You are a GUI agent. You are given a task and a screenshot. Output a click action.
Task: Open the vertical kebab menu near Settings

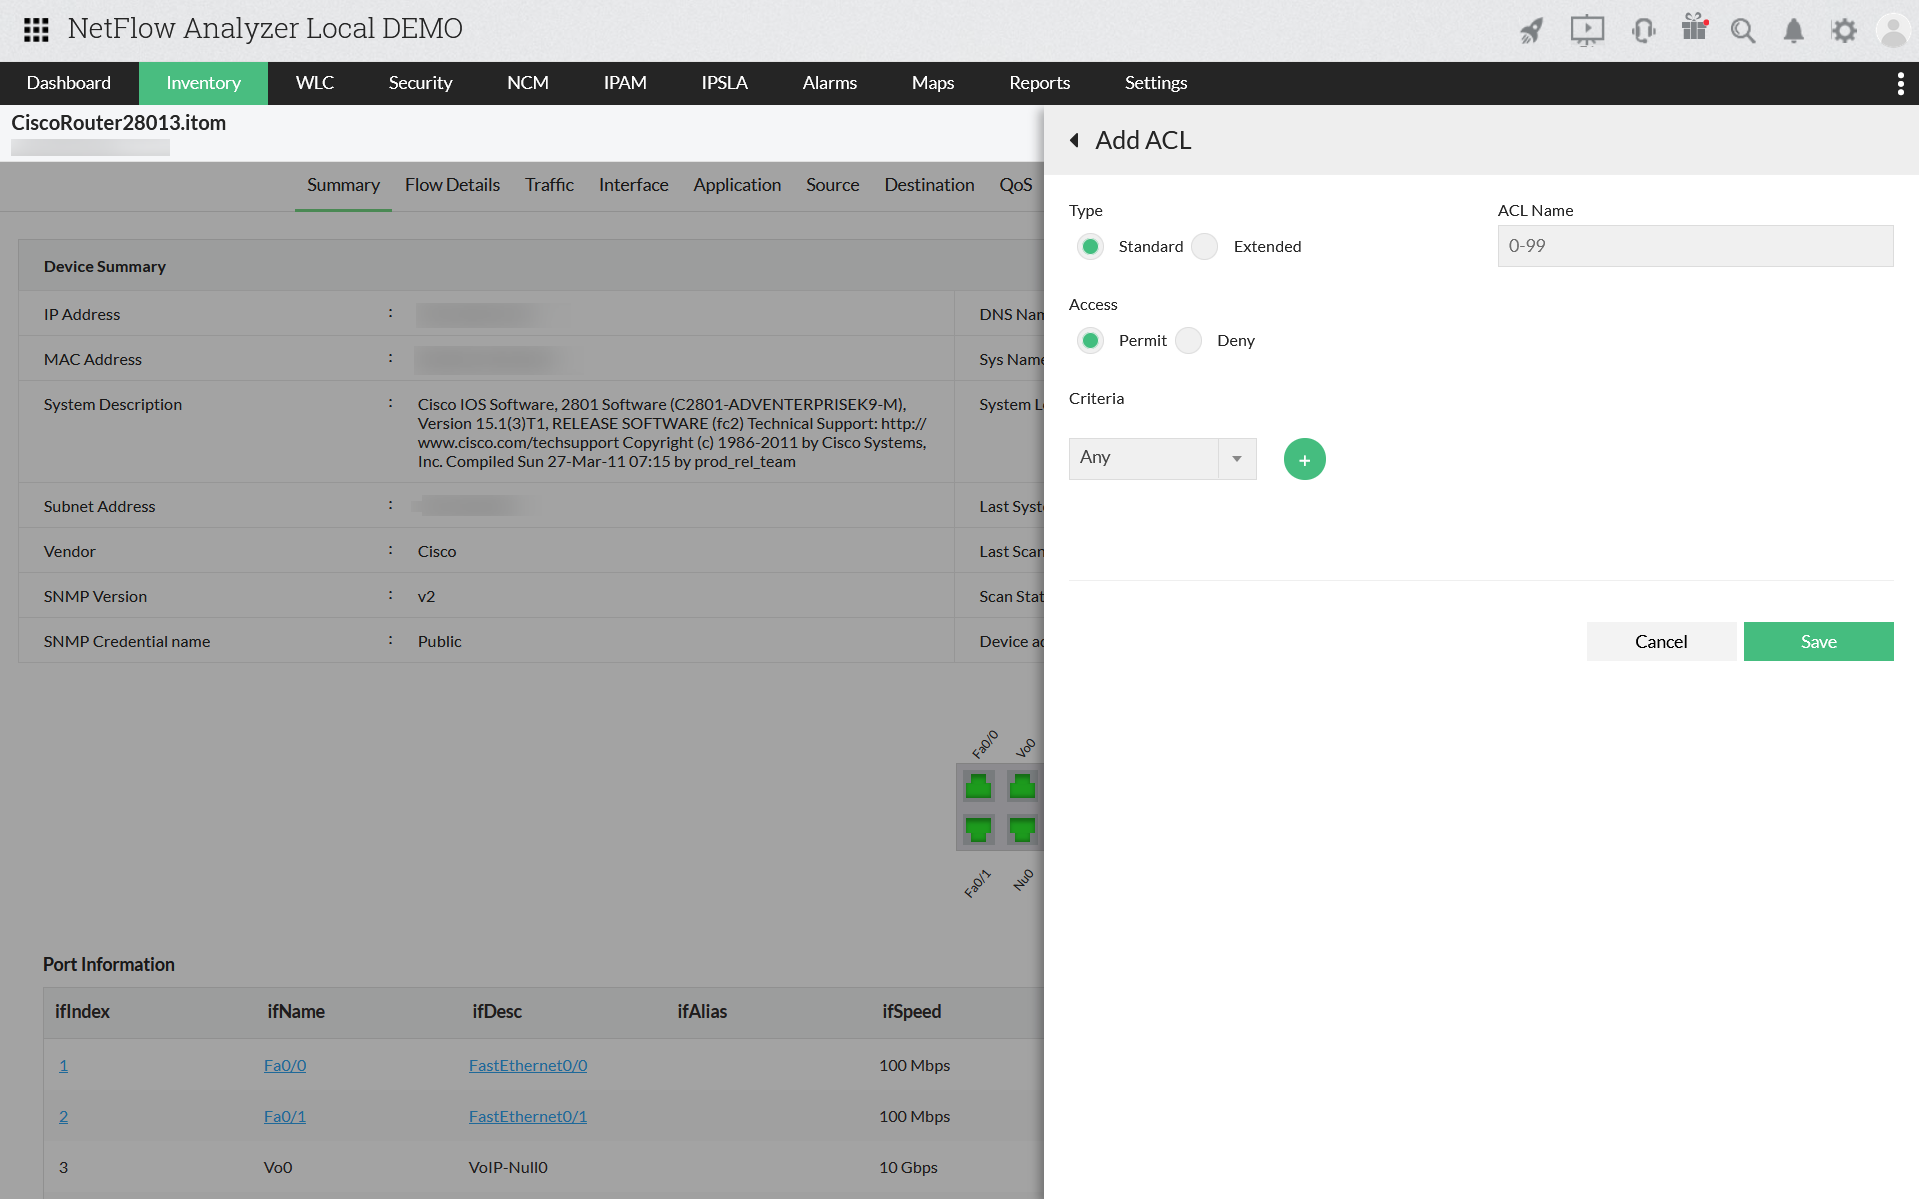1901,83
